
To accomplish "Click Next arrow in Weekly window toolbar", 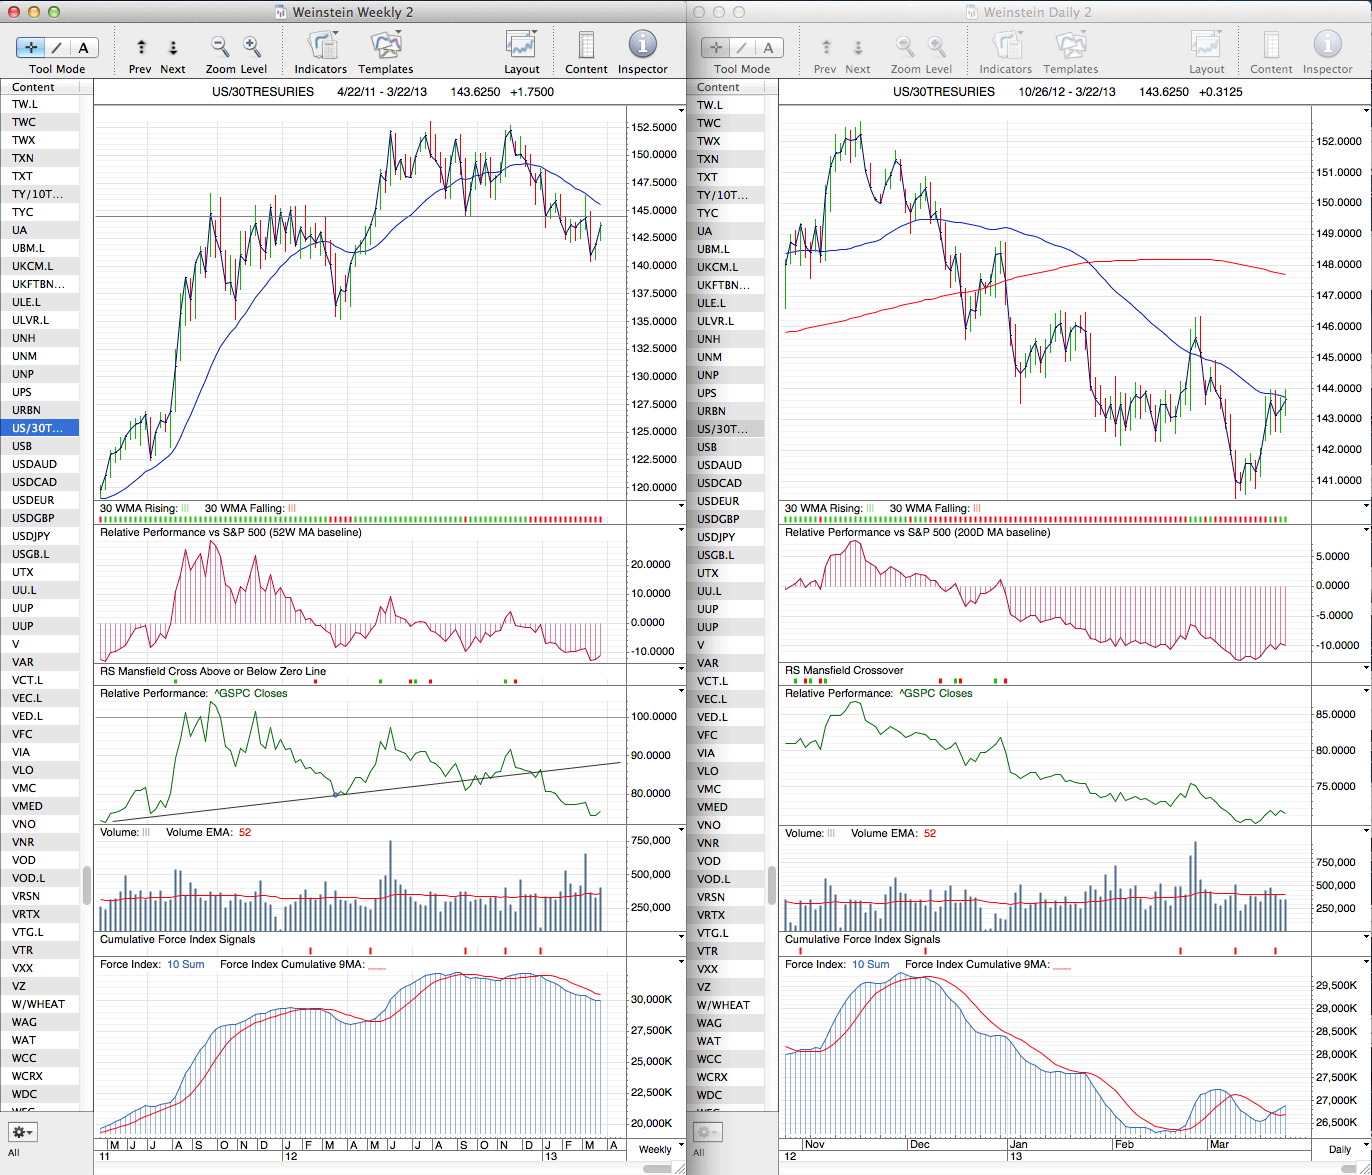I will [173, 48].
